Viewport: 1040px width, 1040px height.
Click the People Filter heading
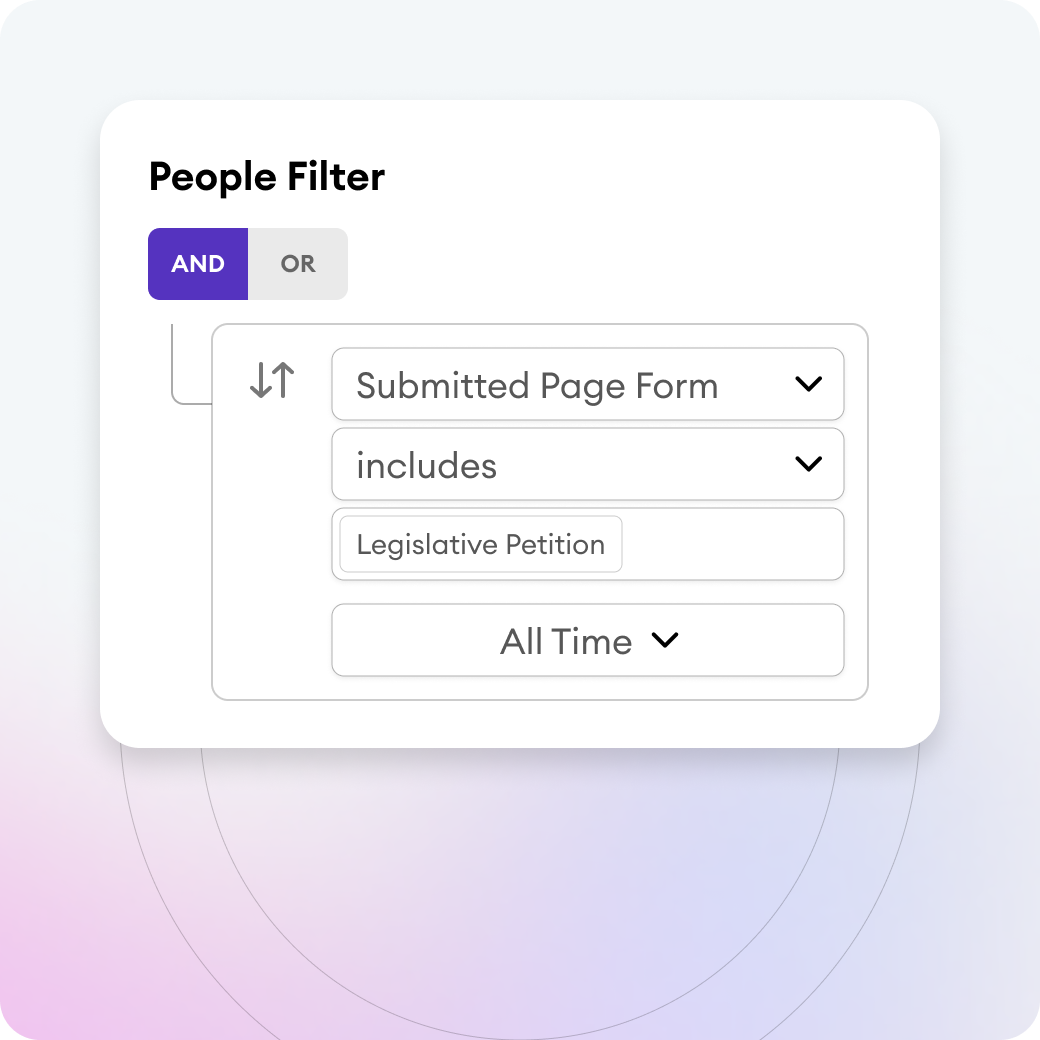[267, 177]
